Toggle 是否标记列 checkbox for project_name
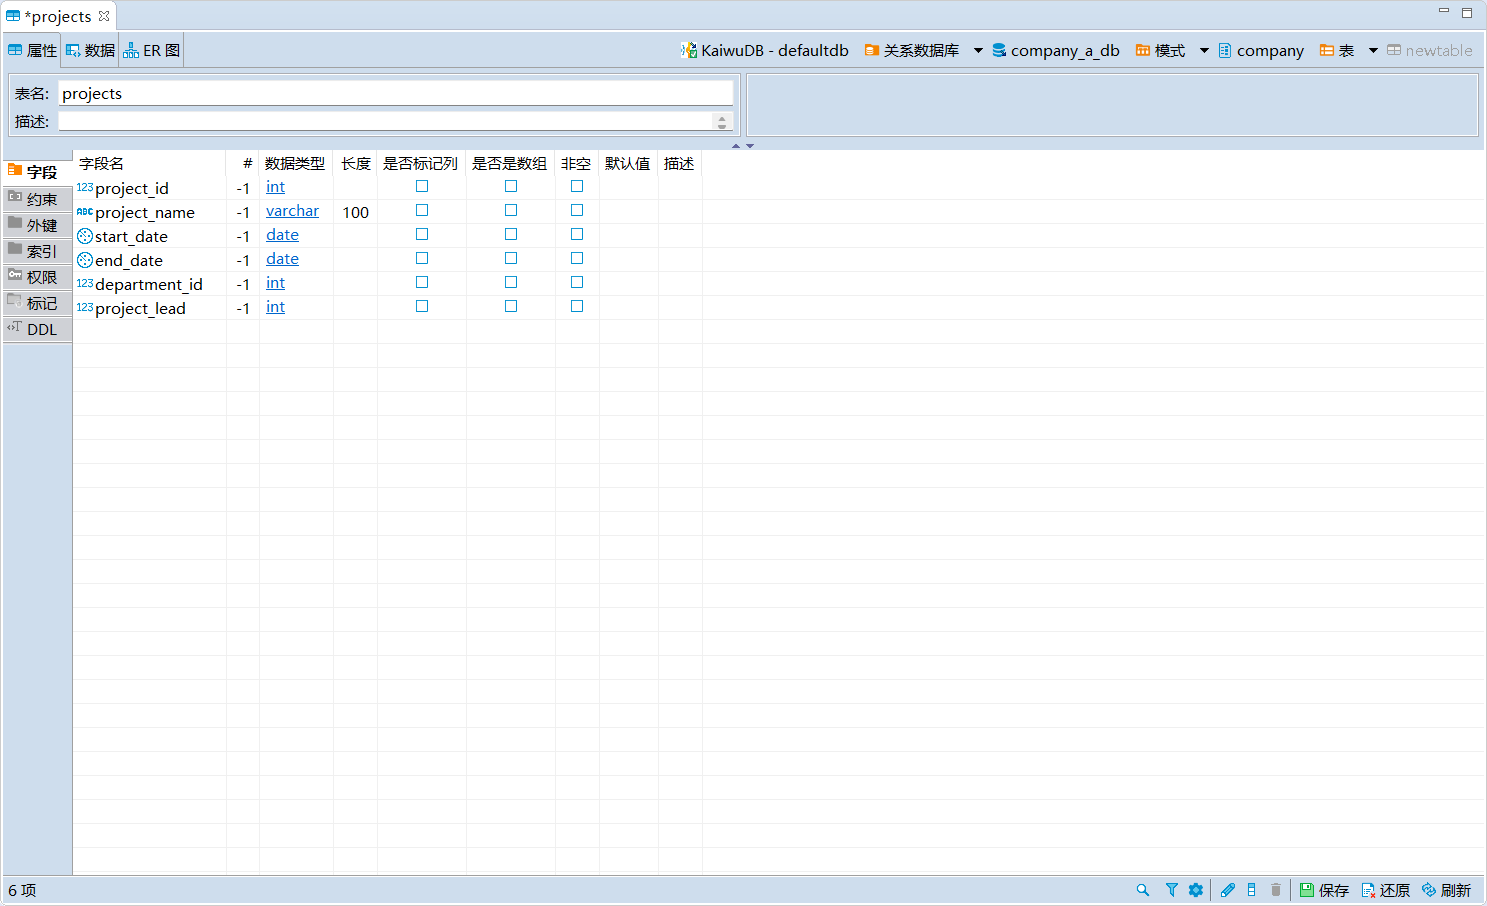Screen dimensions: 1487x906 pyautogui.click(x=422, y=211)
